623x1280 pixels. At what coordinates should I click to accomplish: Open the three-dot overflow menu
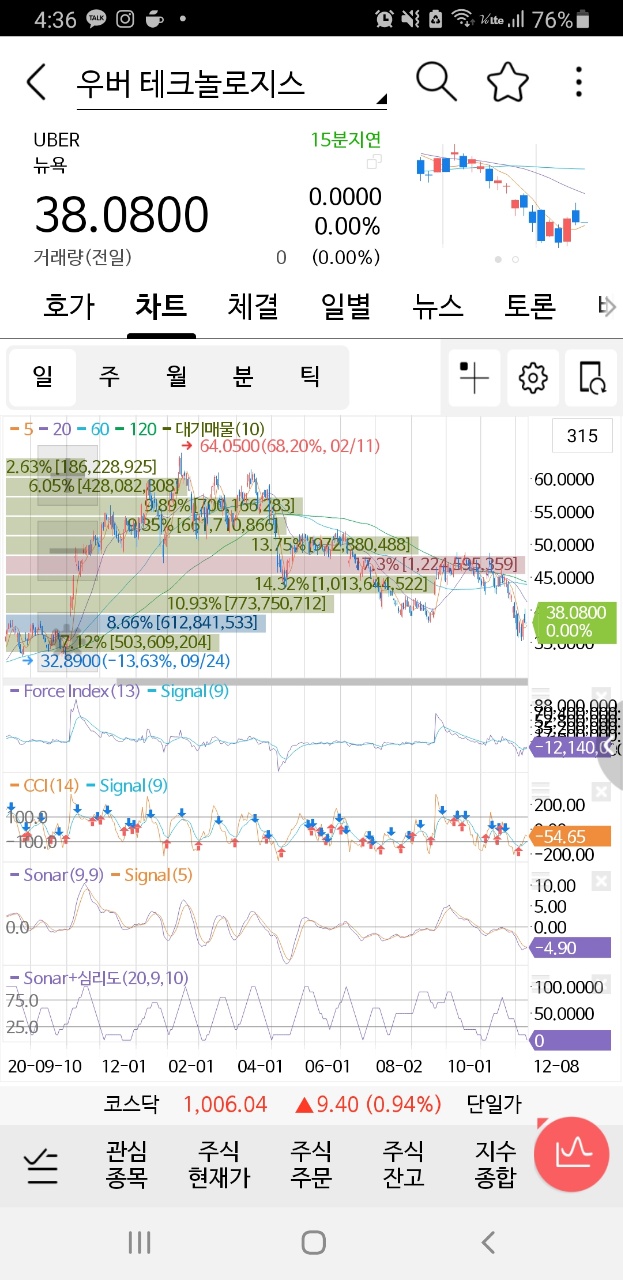click(580, 82)
